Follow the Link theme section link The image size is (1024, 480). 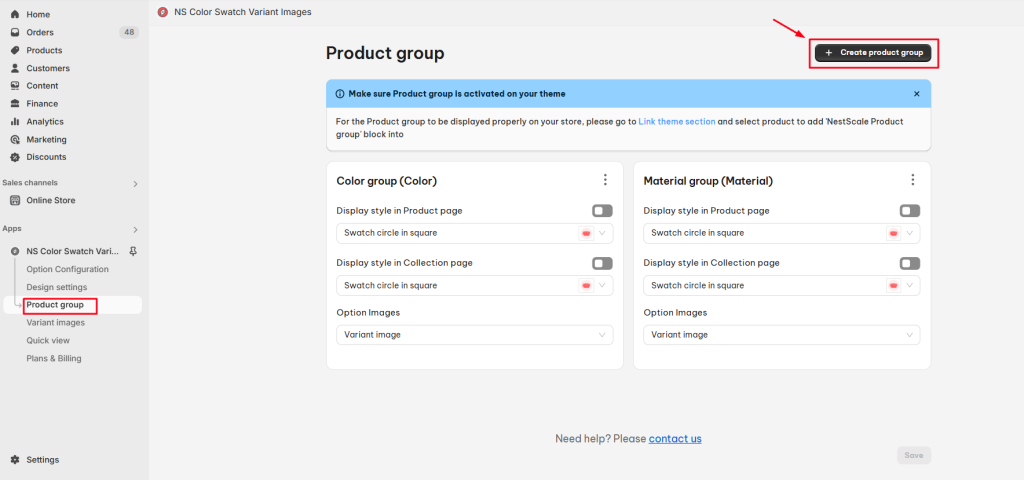pyautogui.click(x=677, y=121)
